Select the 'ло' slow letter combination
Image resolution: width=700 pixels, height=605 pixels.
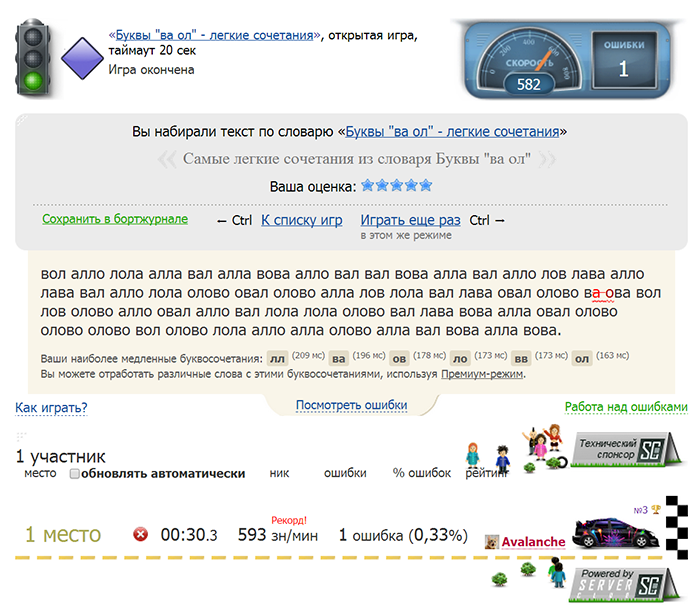coord(460,359)
